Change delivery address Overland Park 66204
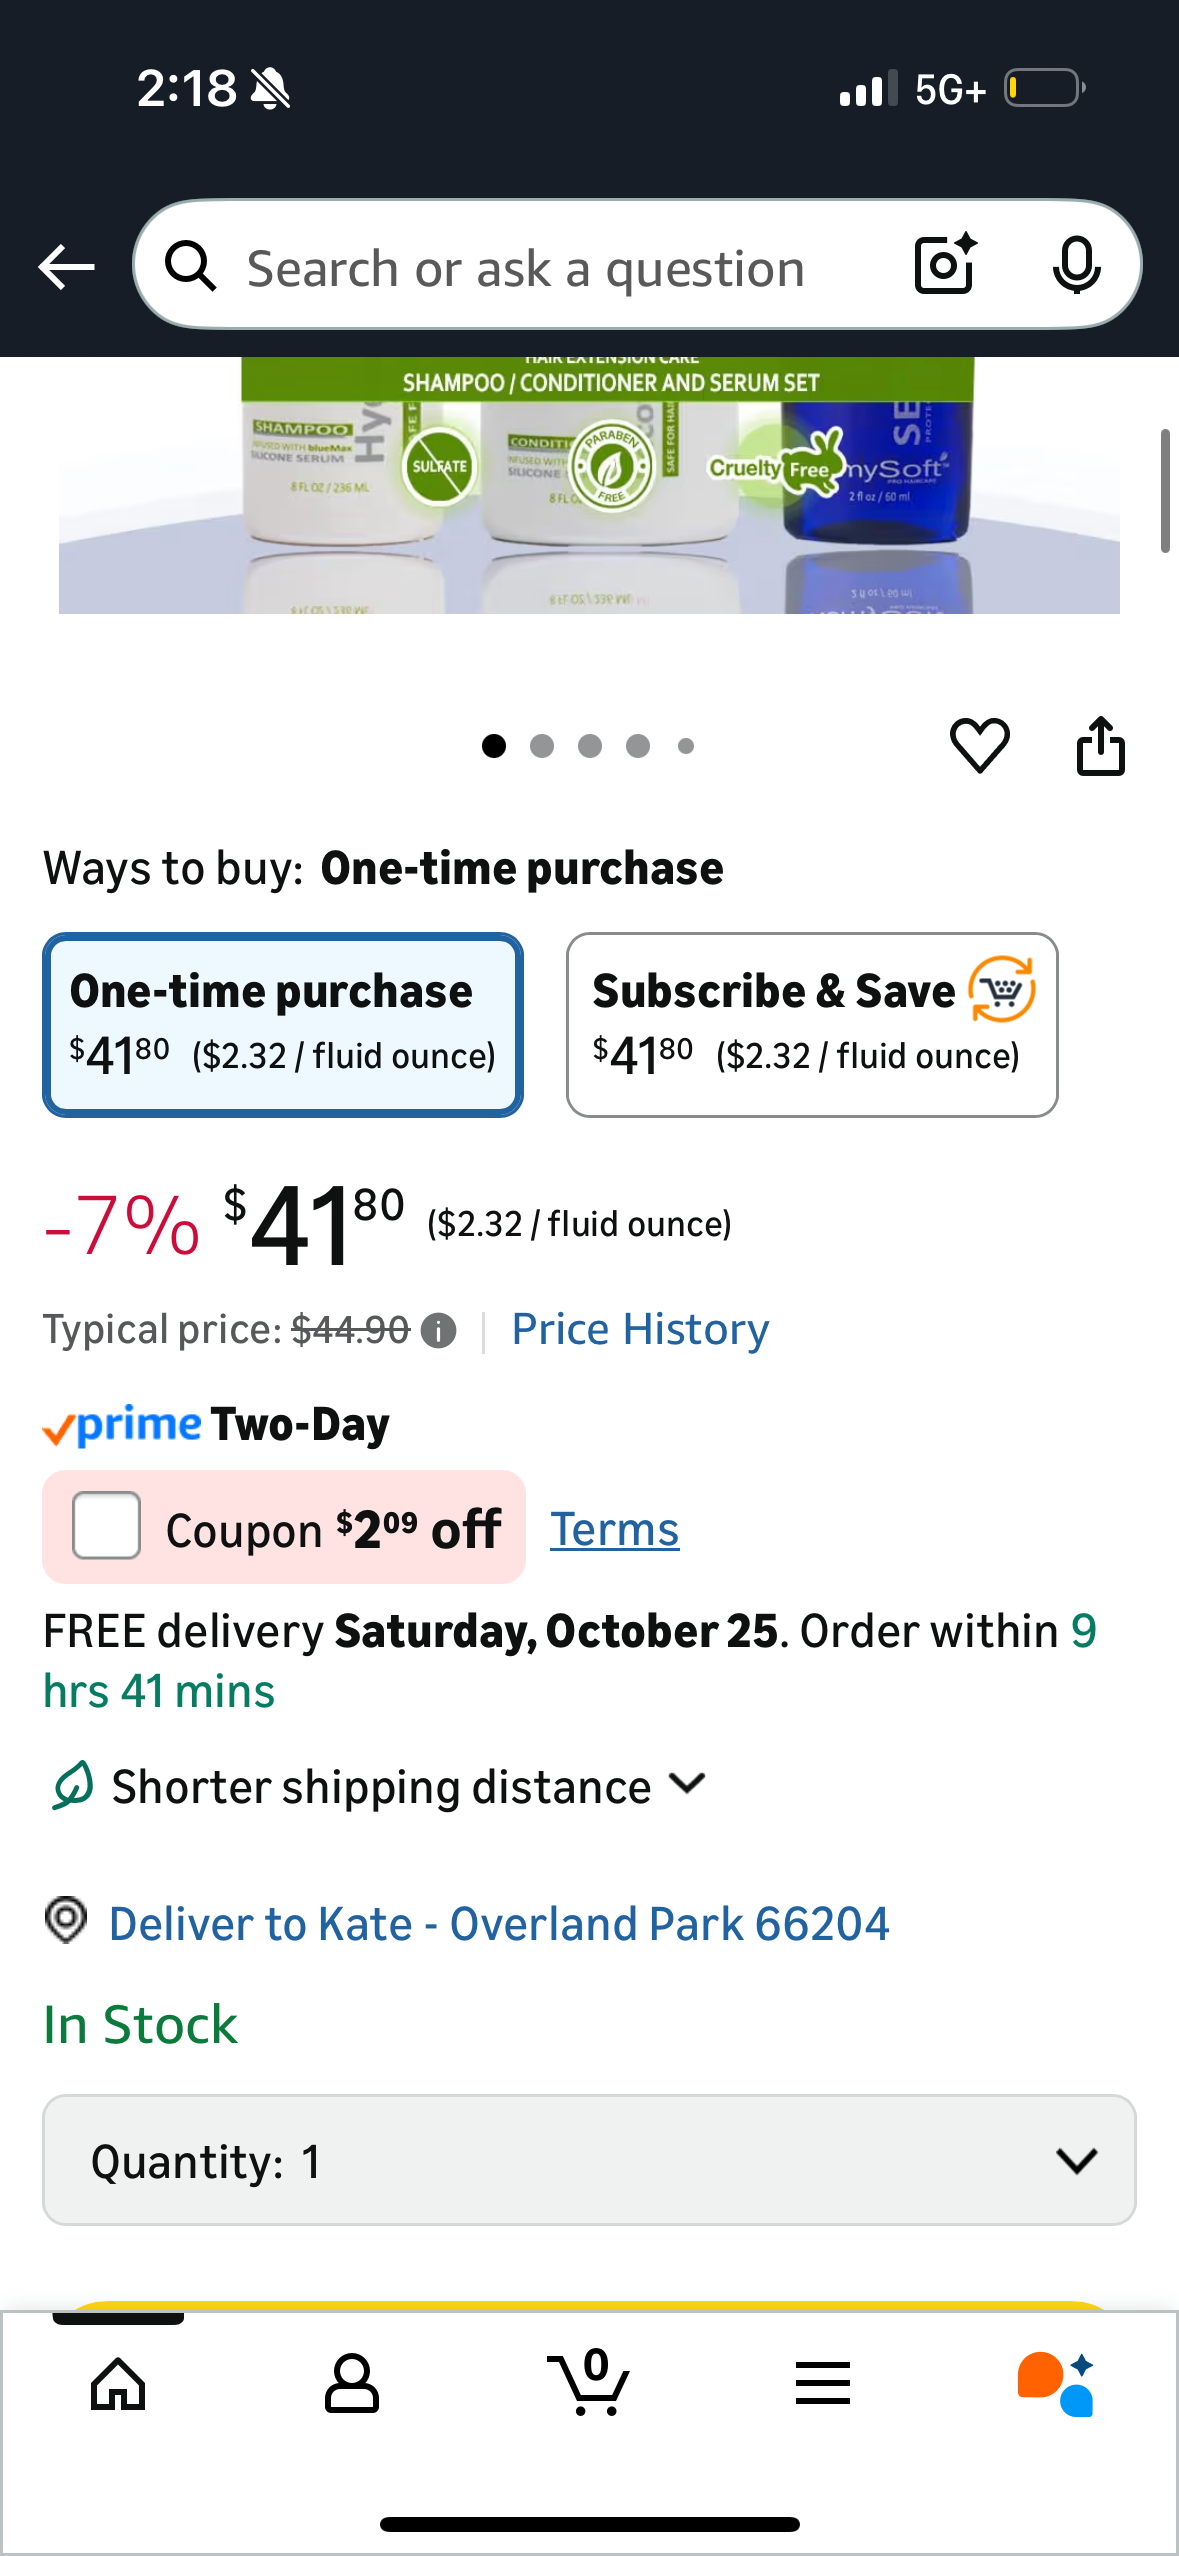Image resolution: width=1179 pixels, height=2556 pixels. click(x=498, y=1924)
